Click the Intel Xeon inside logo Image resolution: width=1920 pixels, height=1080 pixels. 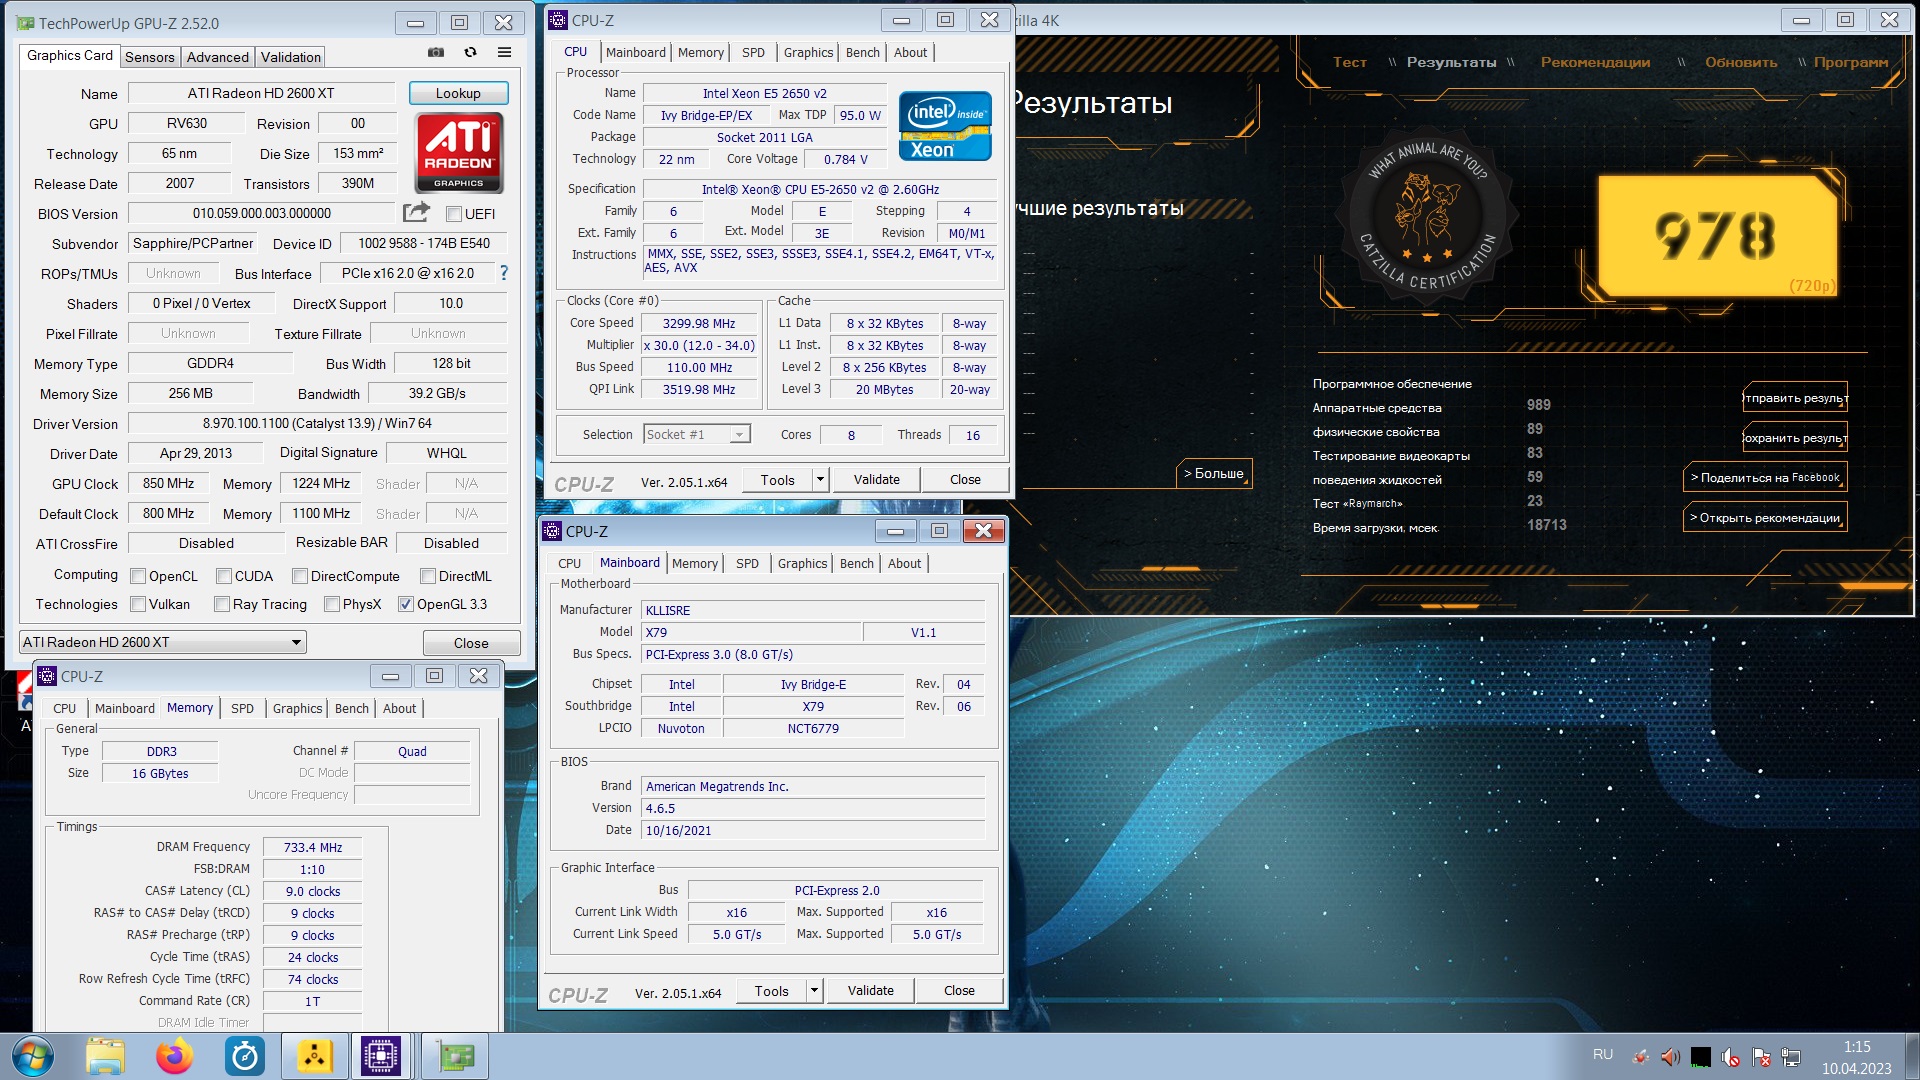click(945, 126)
